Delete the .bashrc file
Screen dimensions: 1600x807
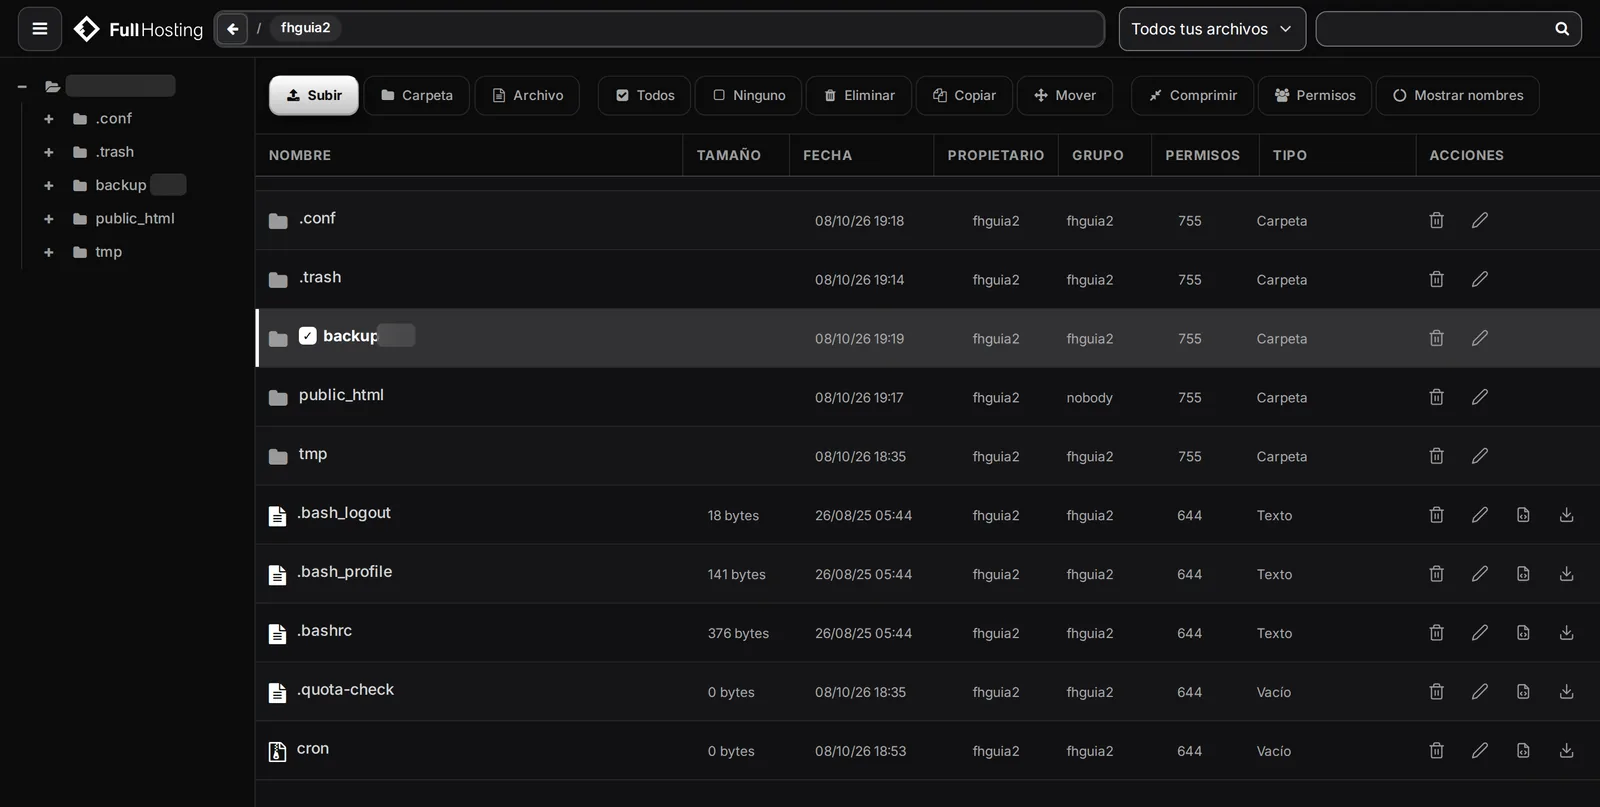1436,633
